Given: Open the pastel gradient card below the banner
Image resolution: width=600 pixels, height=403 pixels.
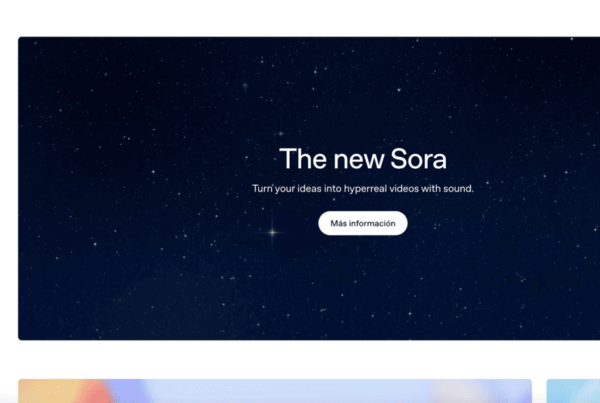Looking at the screenshot, I should click(275, 391).
